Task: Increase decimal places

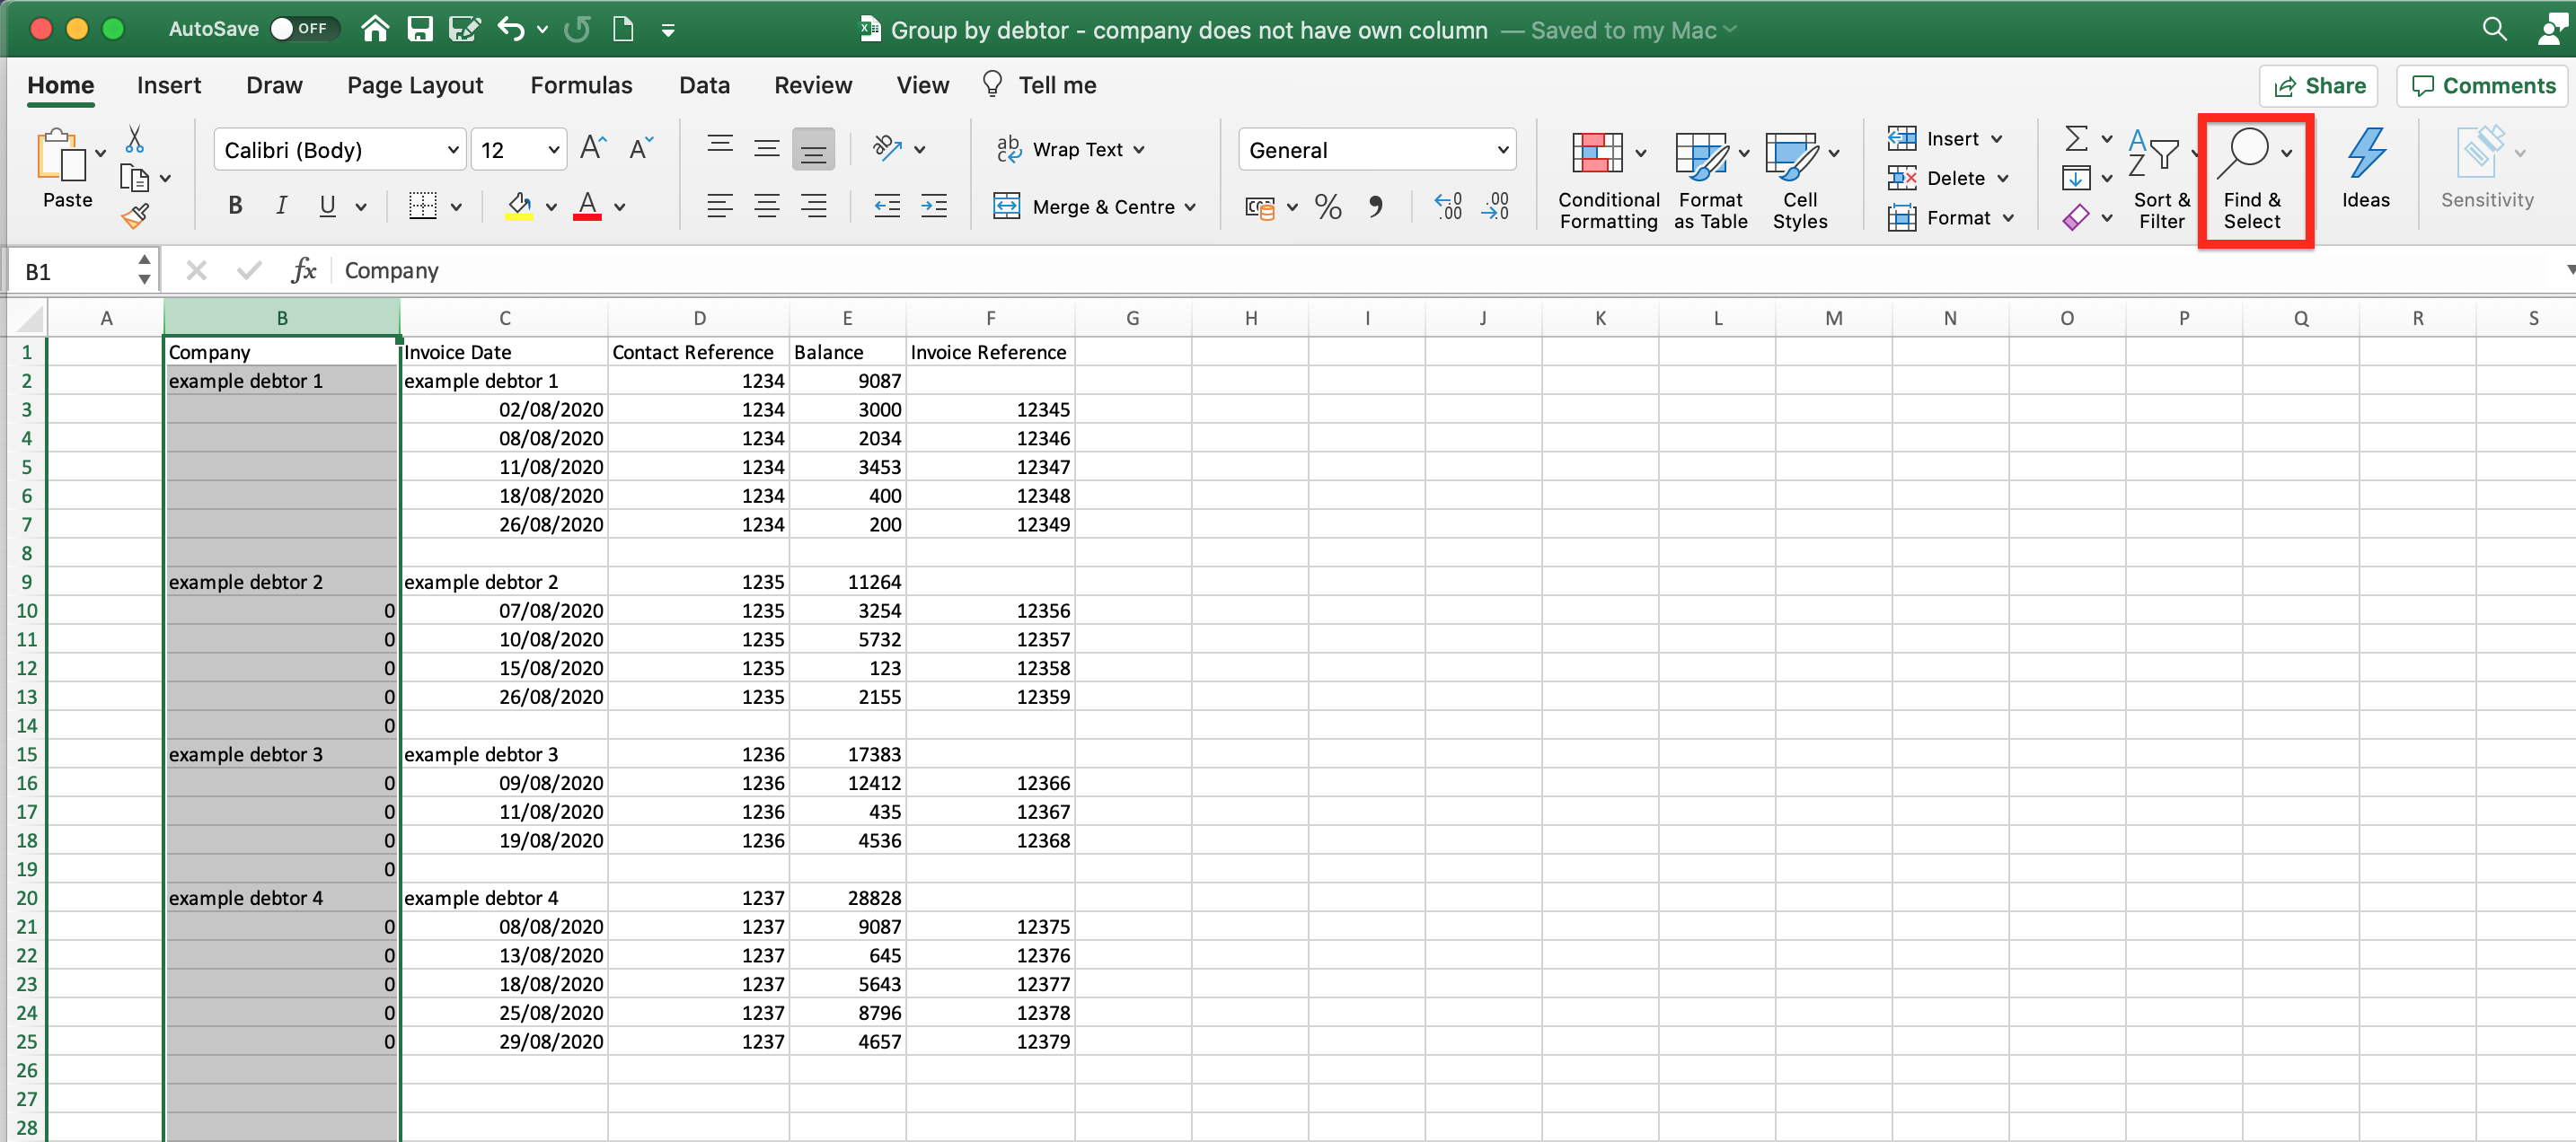Action: [1448, 206]
